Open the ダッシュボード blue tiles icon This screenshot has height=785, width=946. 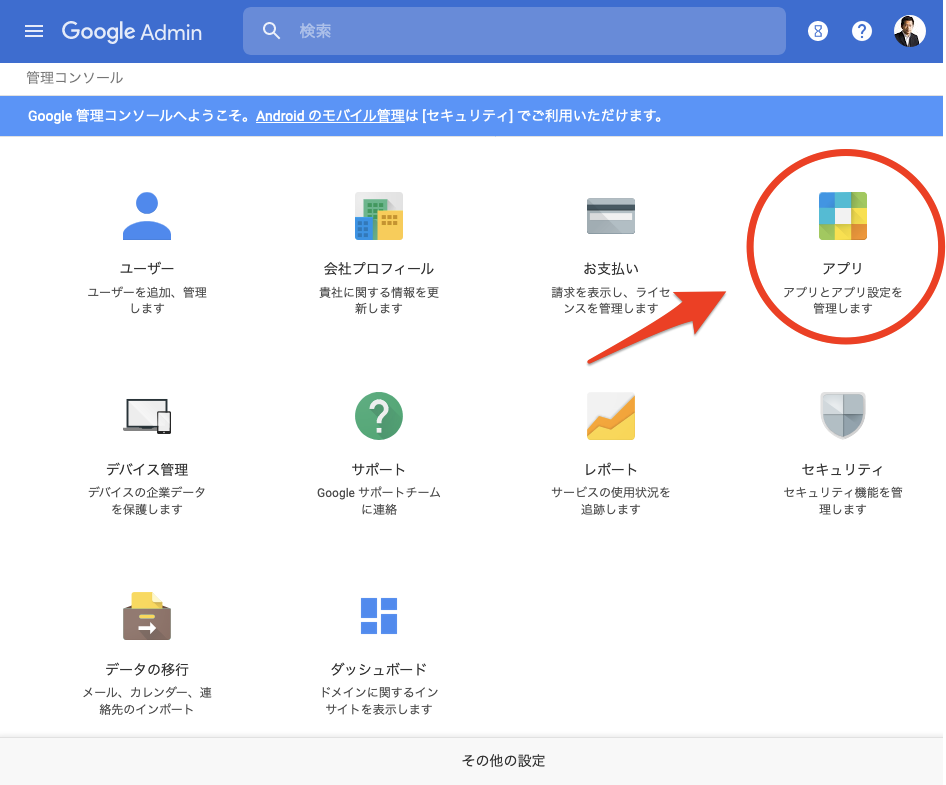(x=379, y=615)
